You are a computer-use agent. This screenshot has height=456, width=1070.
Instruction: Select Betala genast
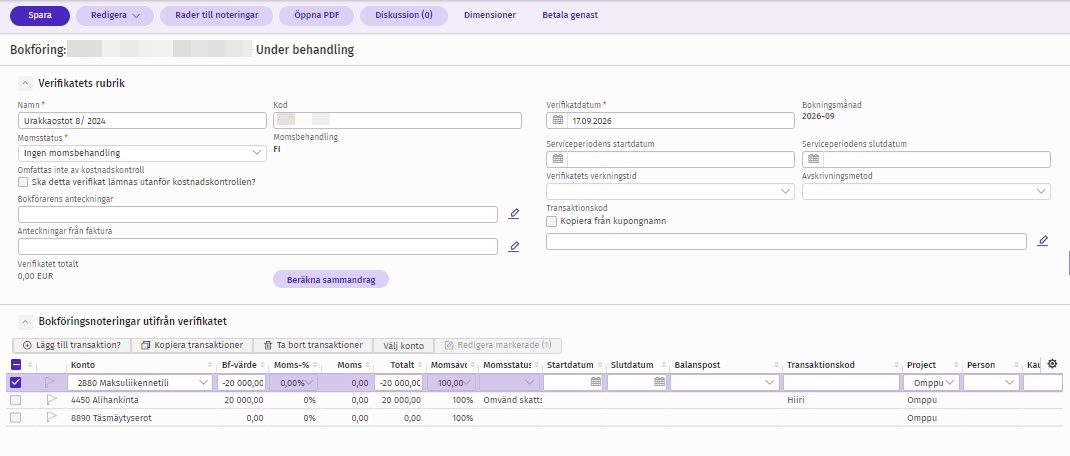click(570, 15)
